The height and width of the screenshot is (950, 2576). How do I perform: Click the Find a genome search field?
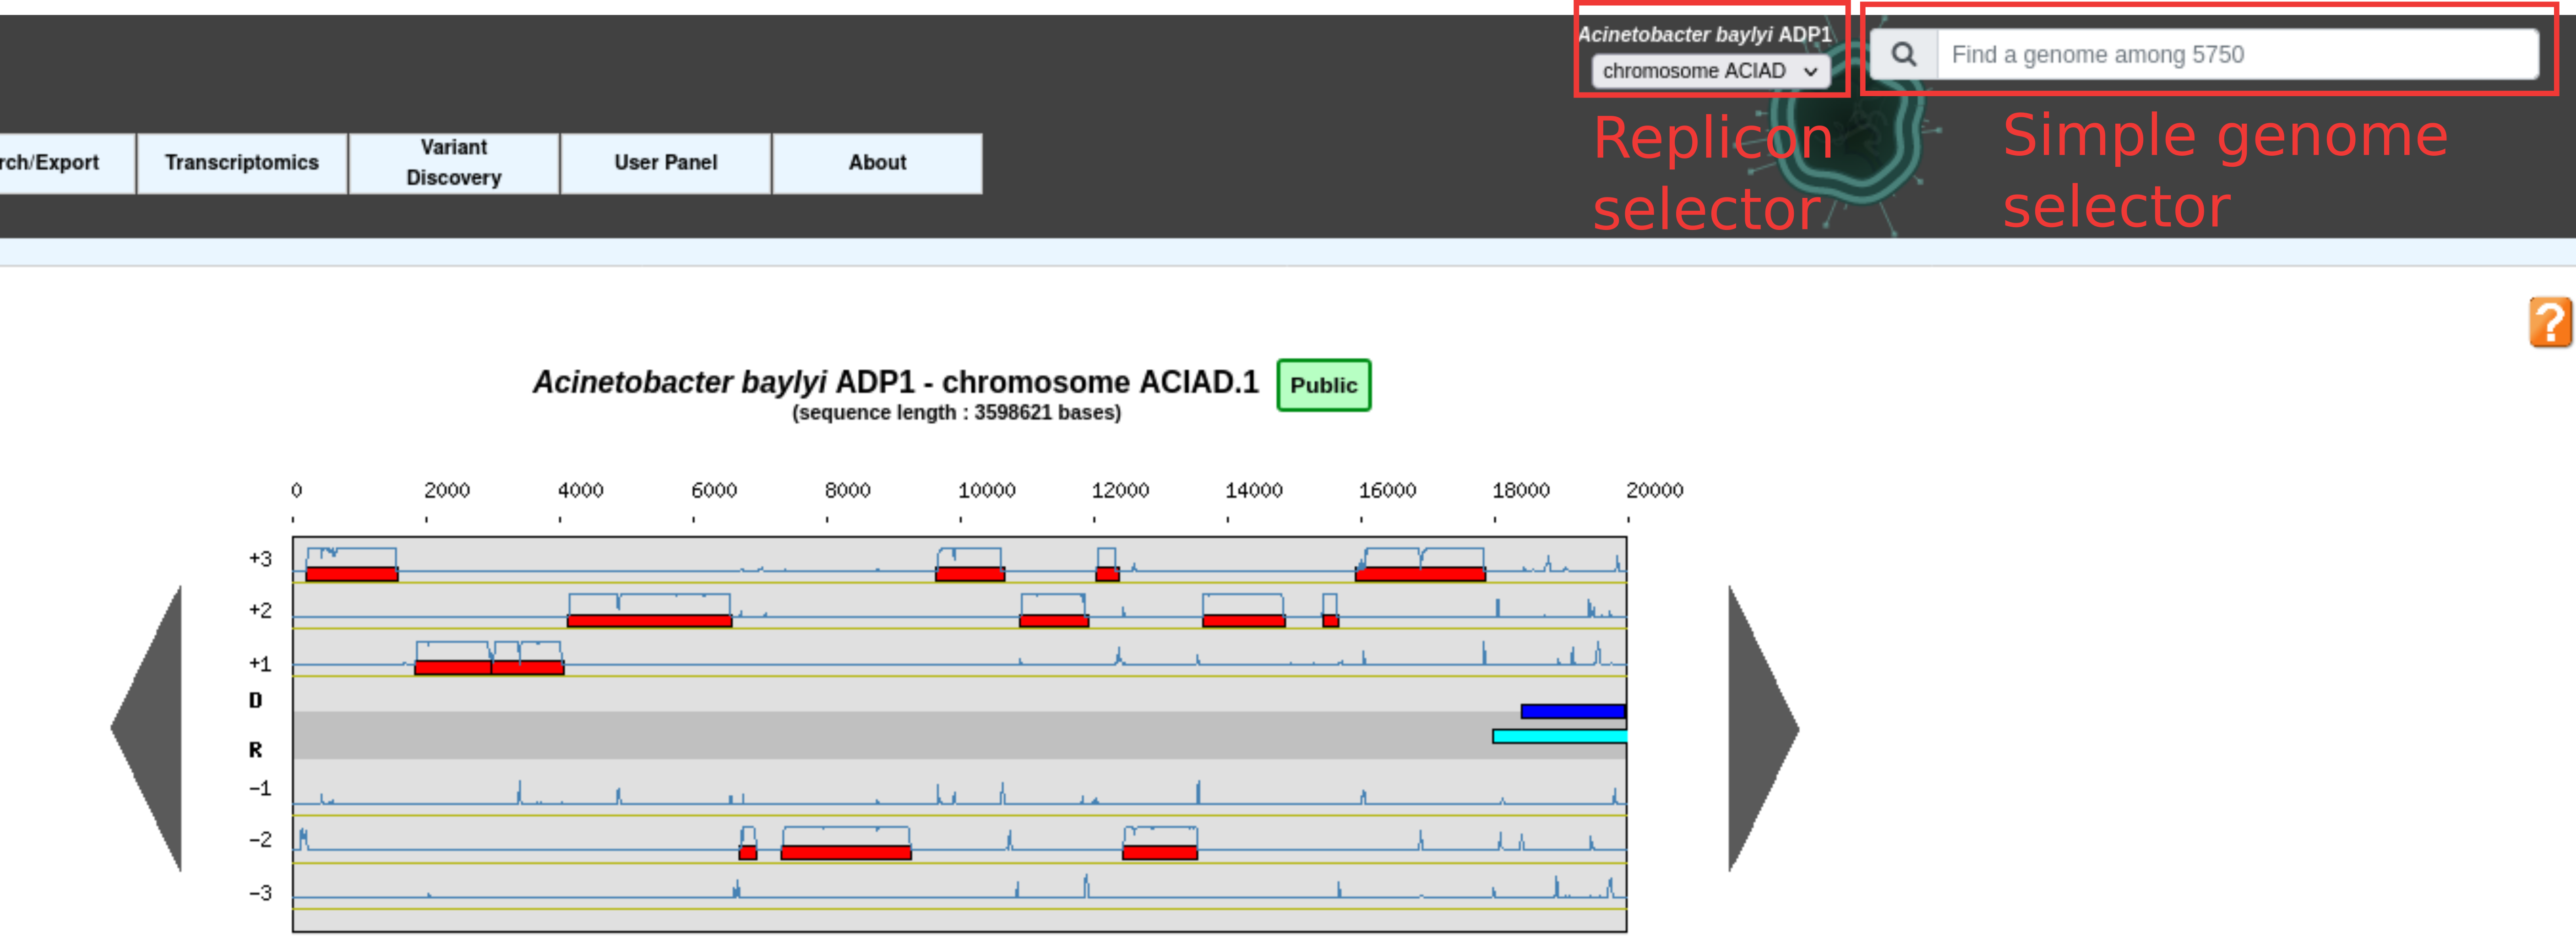[2237, 54]
